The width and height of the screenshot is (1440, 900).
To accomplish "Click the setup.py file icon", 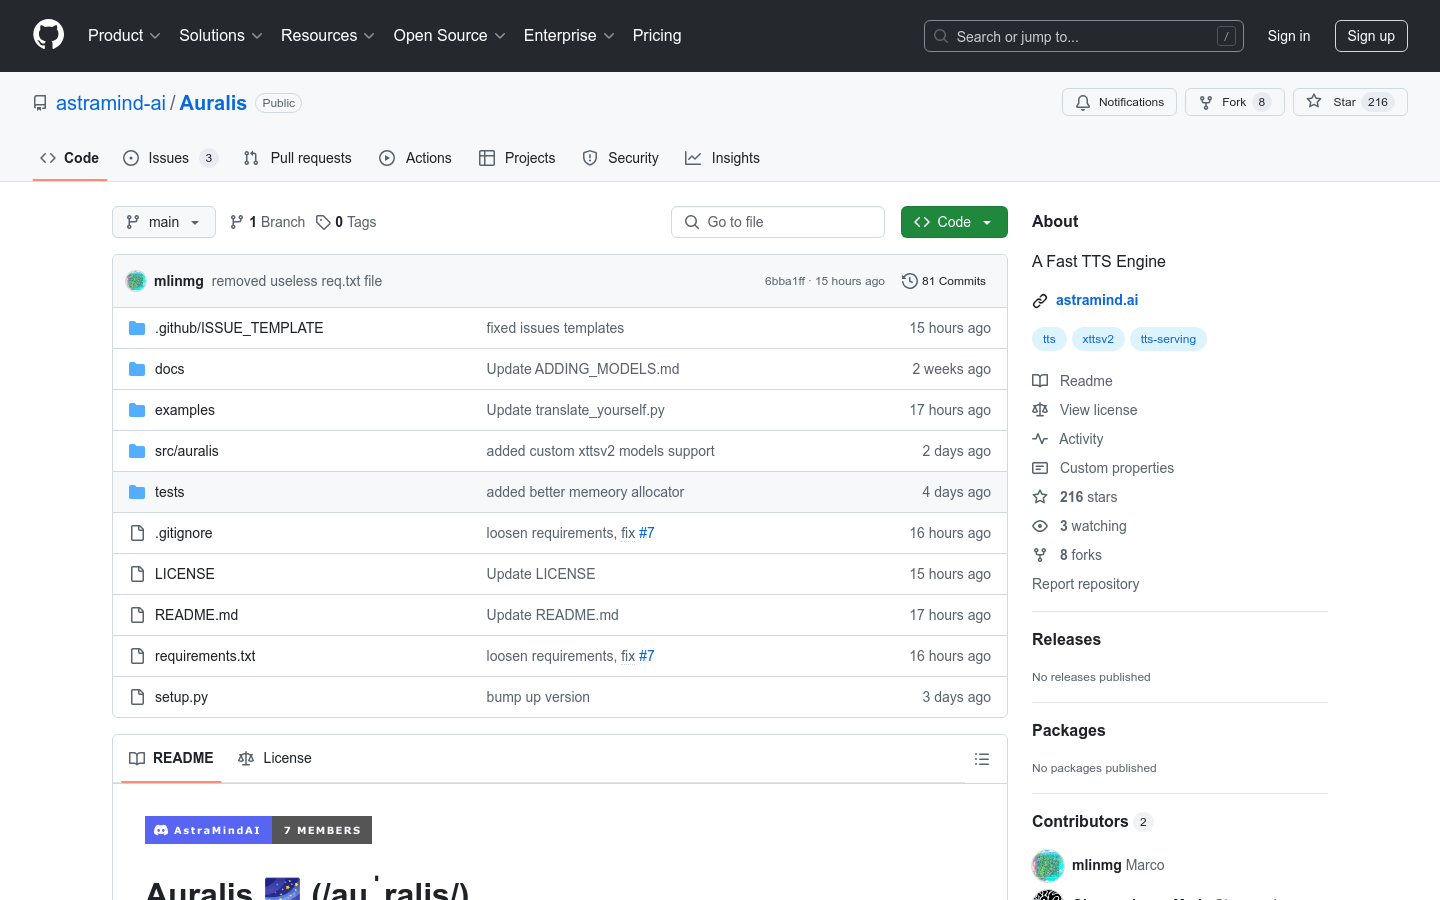I will tap(137, 697).
